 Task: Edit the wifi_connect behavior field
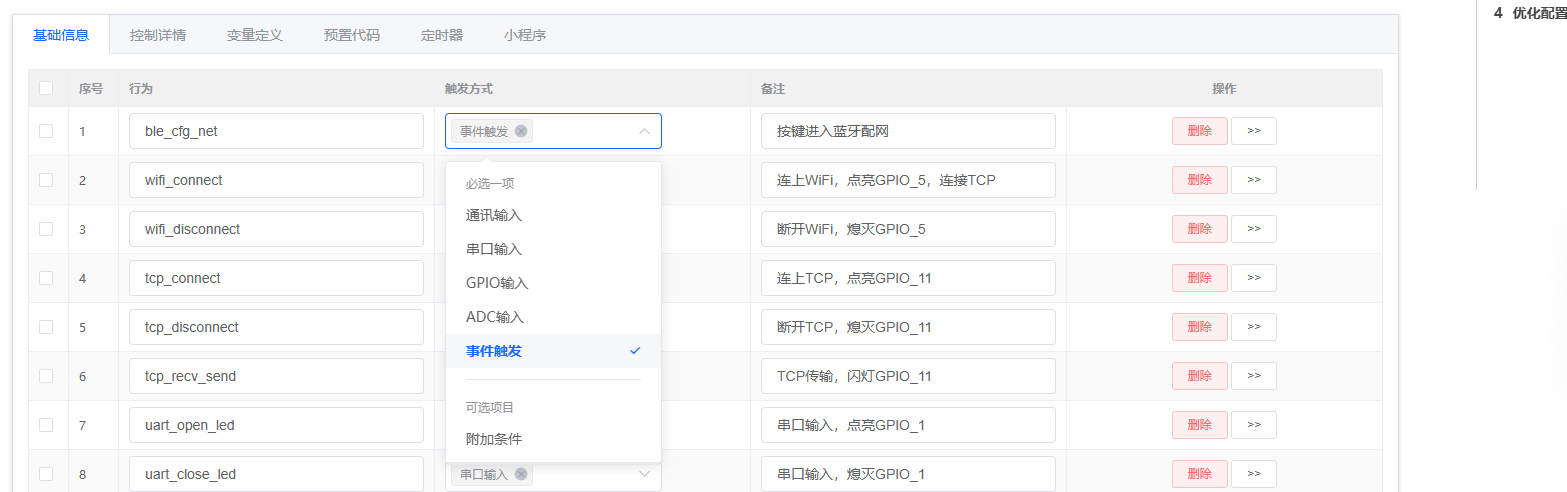point(276,180)
